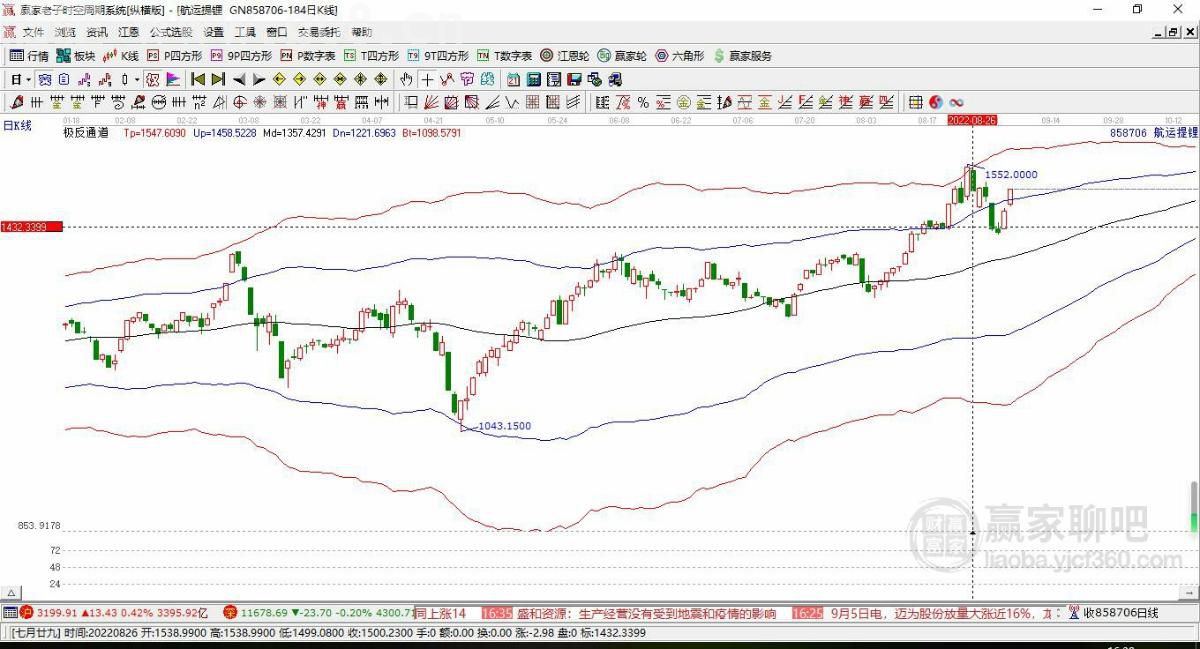Click the 1432.3399 price axis tag
This screenshot has height=649, width=1200.
(31, 228)
